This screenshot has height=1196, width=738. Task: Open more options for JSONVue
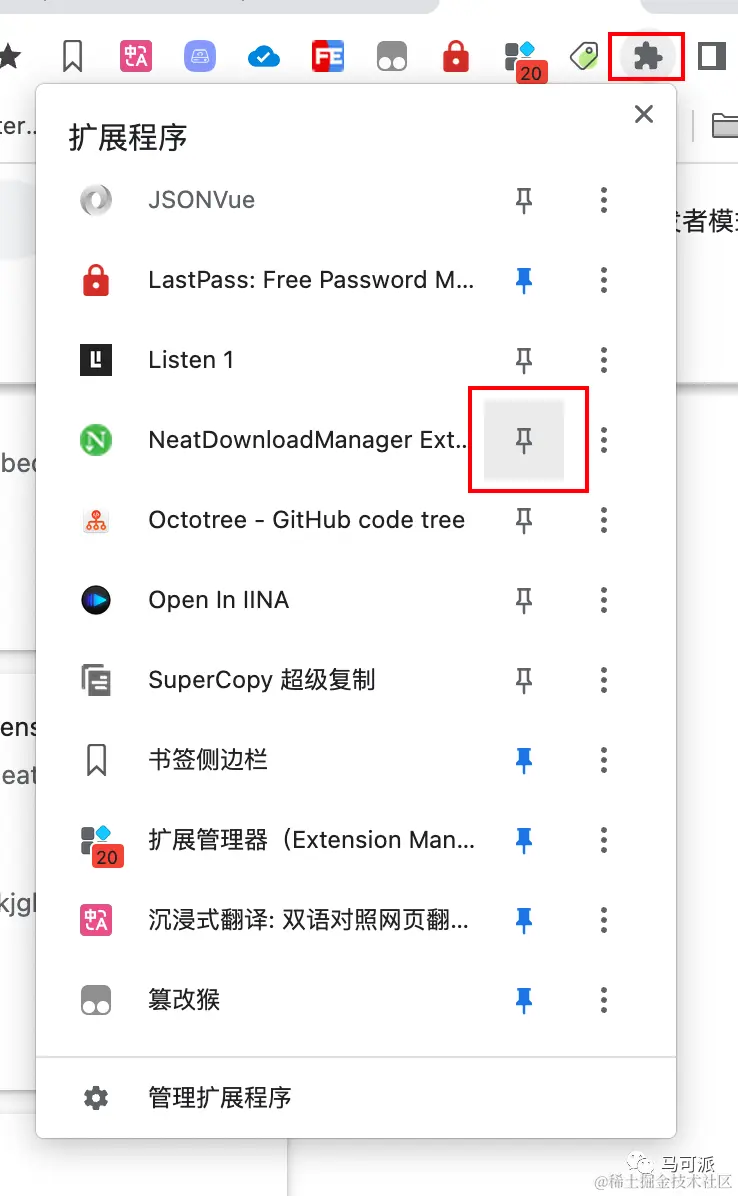pyautogui.click(x=604, y=200)
